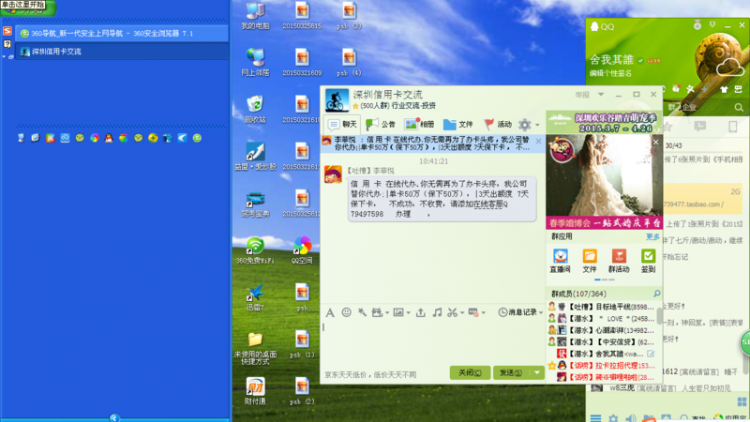The height and width of the screenshot is (422, 750).
Task: Click the Sogou input method S icon
Action: click(7, 31)
